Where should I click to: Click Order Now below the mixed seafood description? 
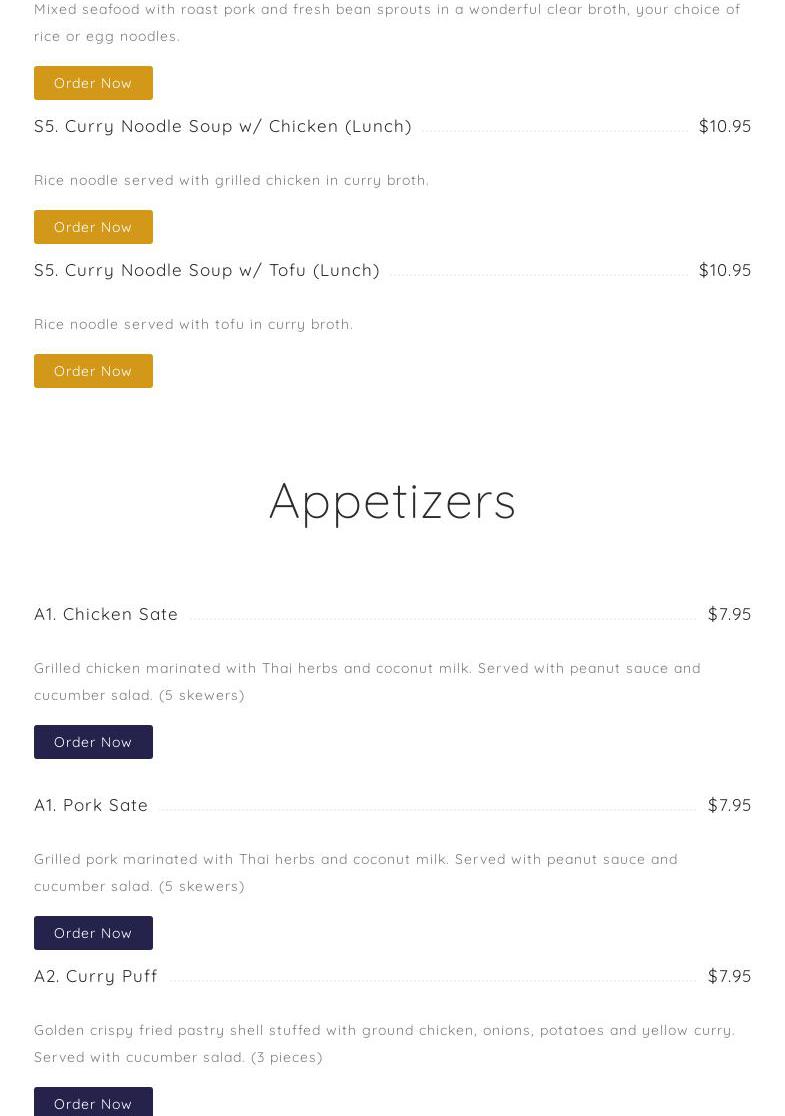[93, 83]
